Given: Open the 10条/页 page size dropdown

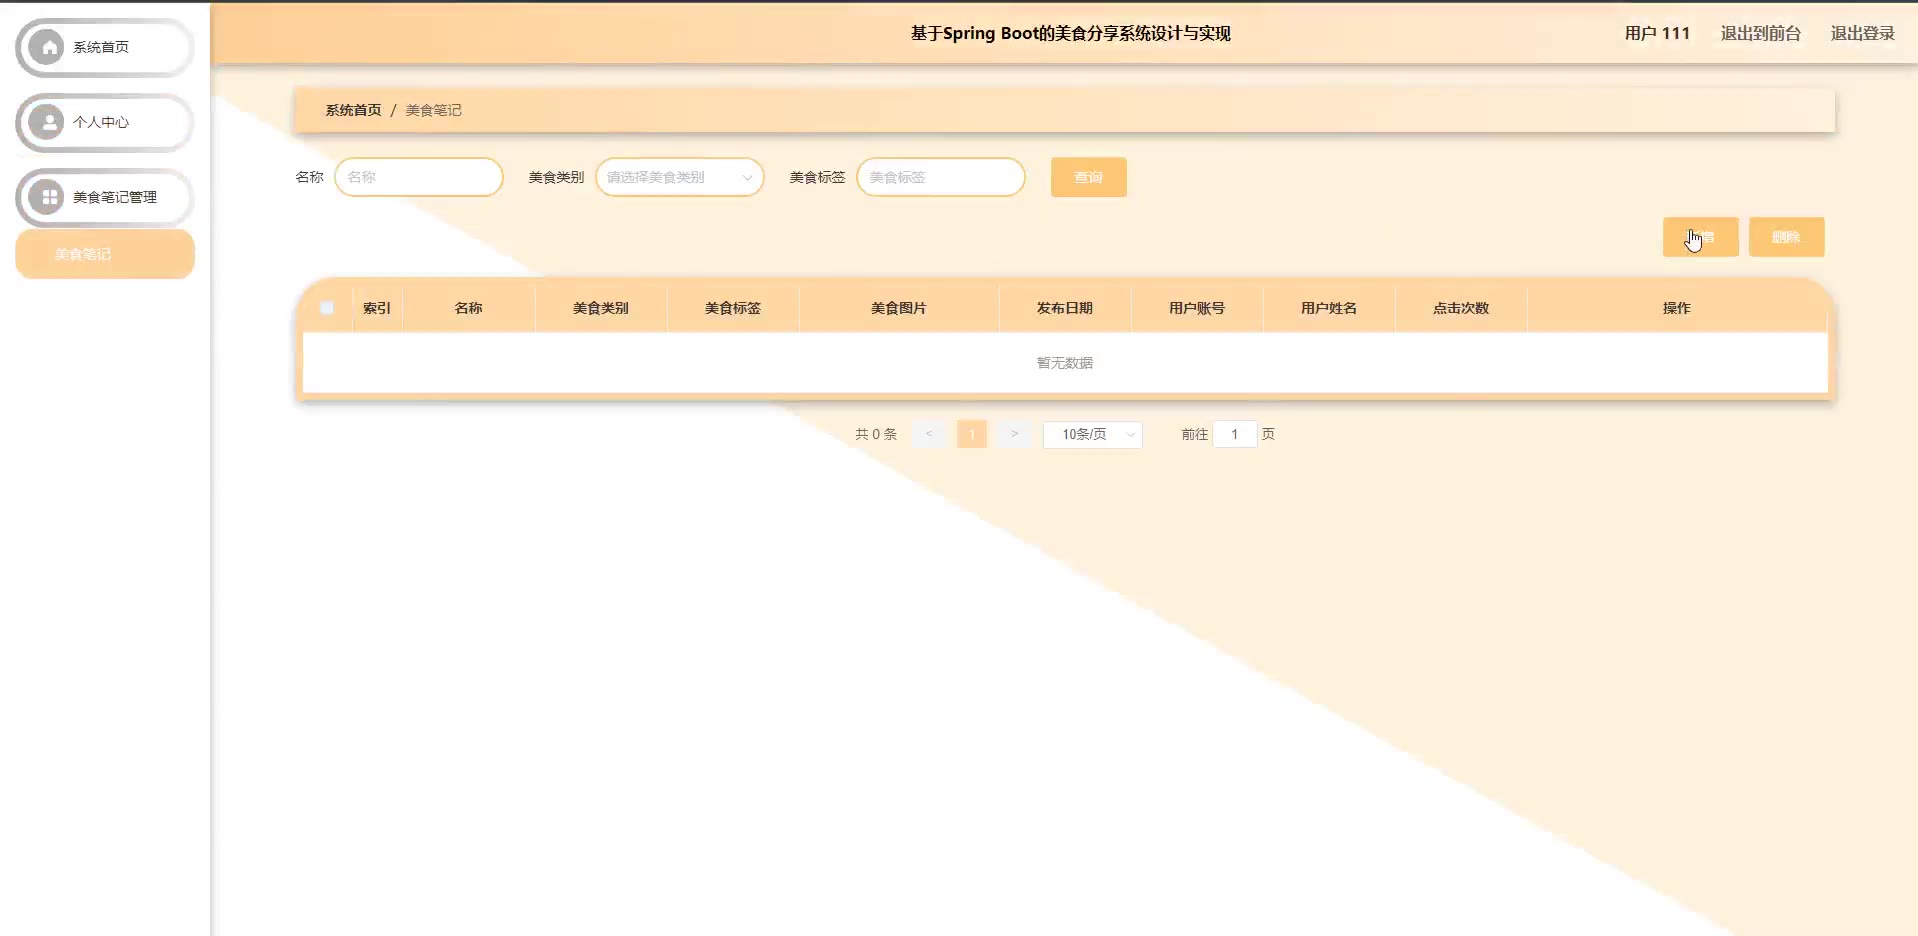Looking at the screenshot, I should pyautogui.click(x=1092, y=434).
